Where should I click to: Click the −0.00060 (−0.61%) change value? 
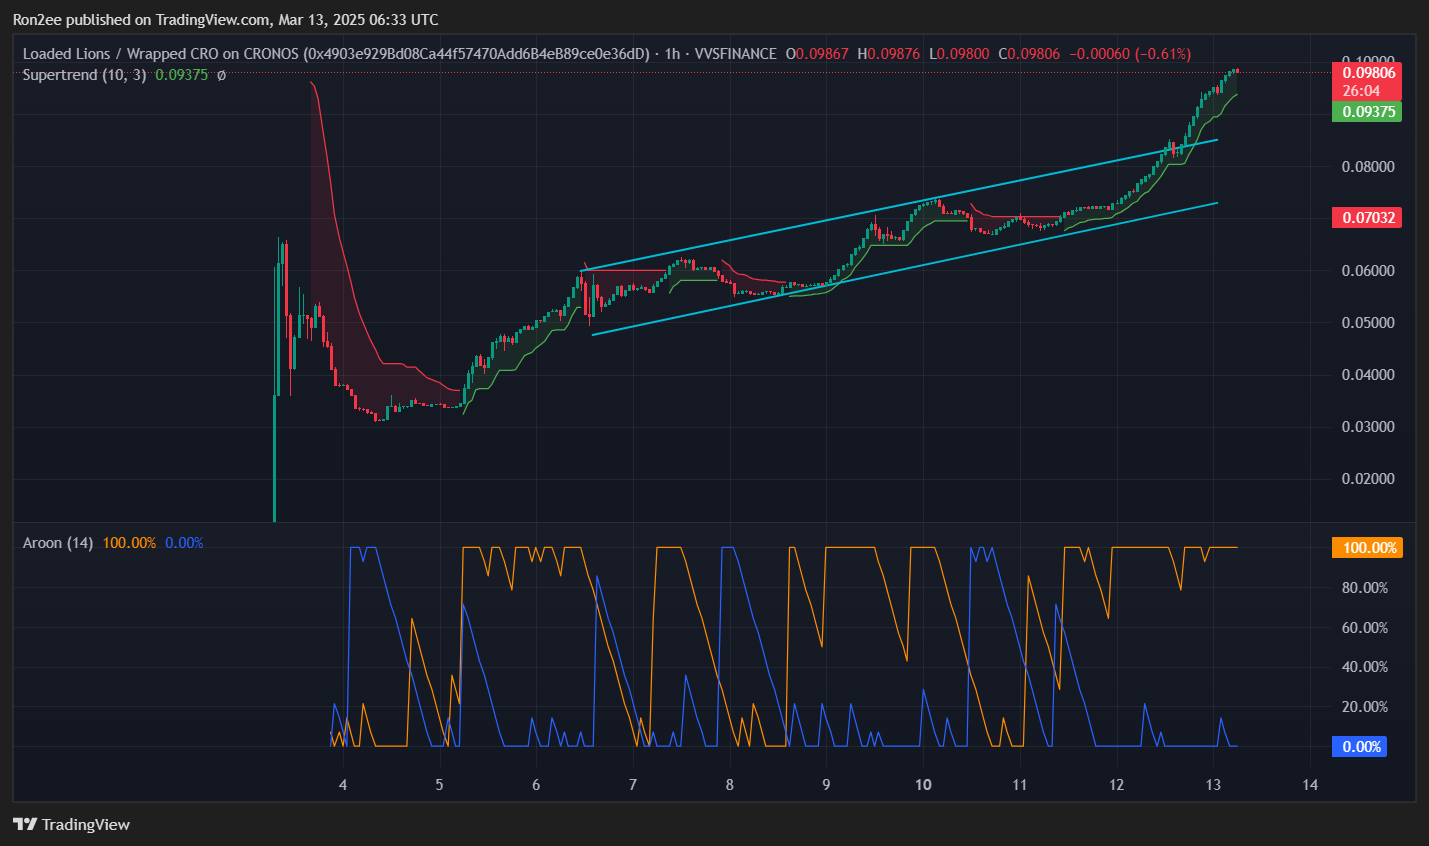click(1129, 54)
